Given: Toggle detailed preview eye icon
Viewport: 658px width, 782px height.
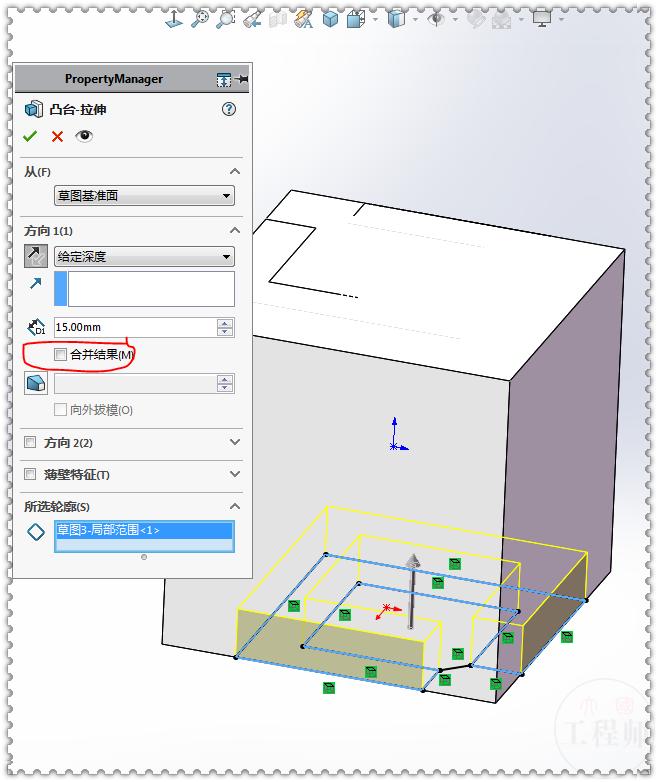Looking at the screenshot, I should click(84, 136).
